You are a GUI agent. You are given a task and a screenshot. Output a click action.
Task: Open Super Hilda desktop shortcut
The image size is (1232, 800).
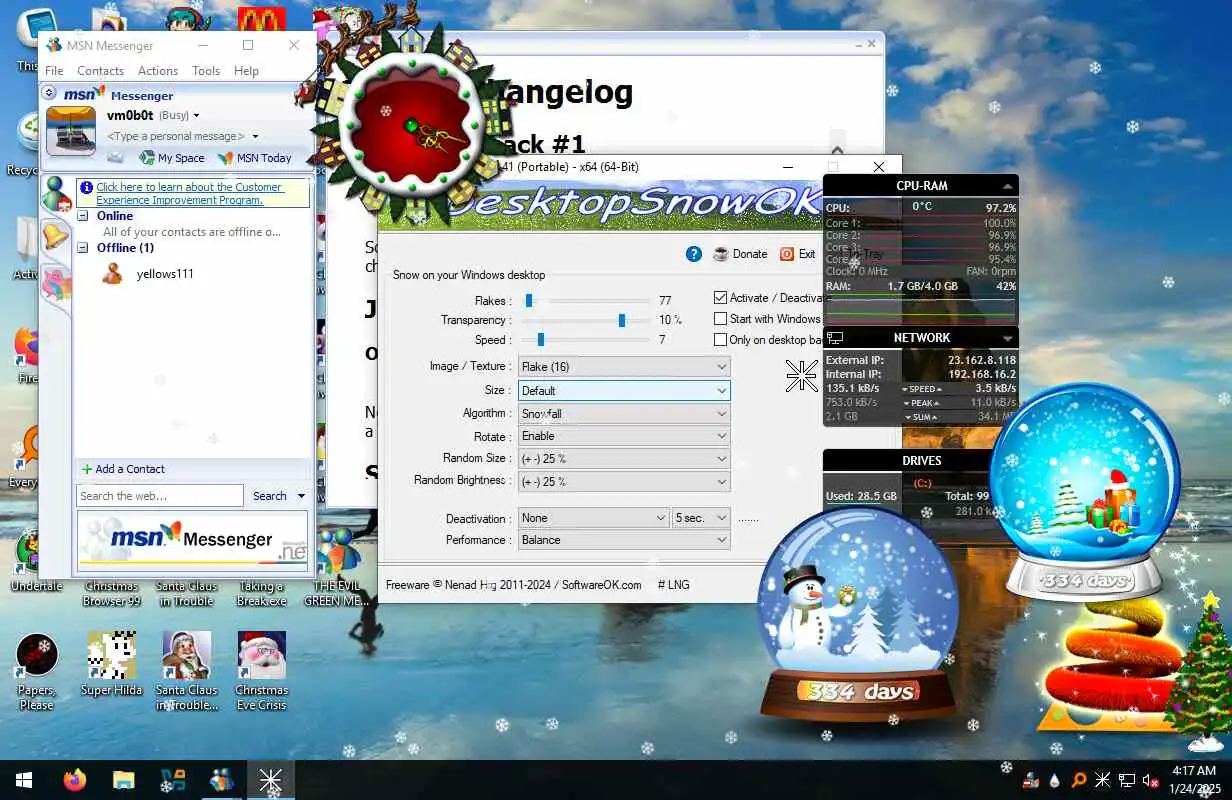(111, 664)
